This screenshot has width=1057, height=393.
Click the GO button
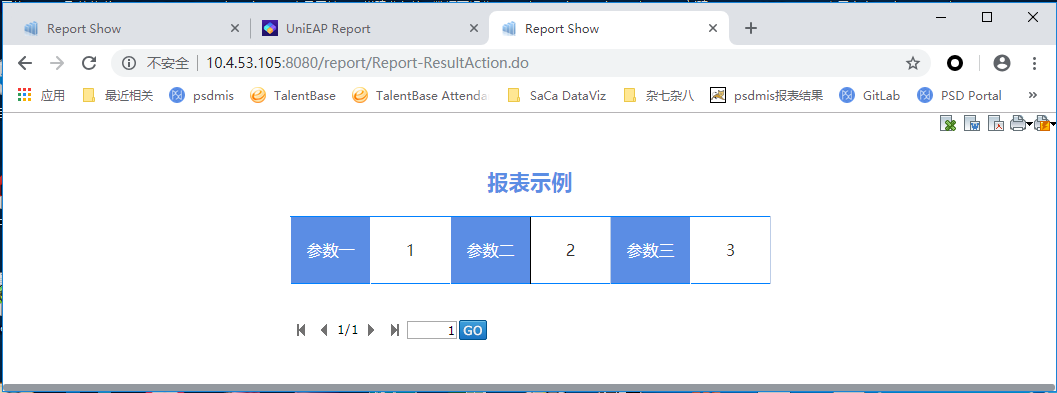(x=473, y=330)
